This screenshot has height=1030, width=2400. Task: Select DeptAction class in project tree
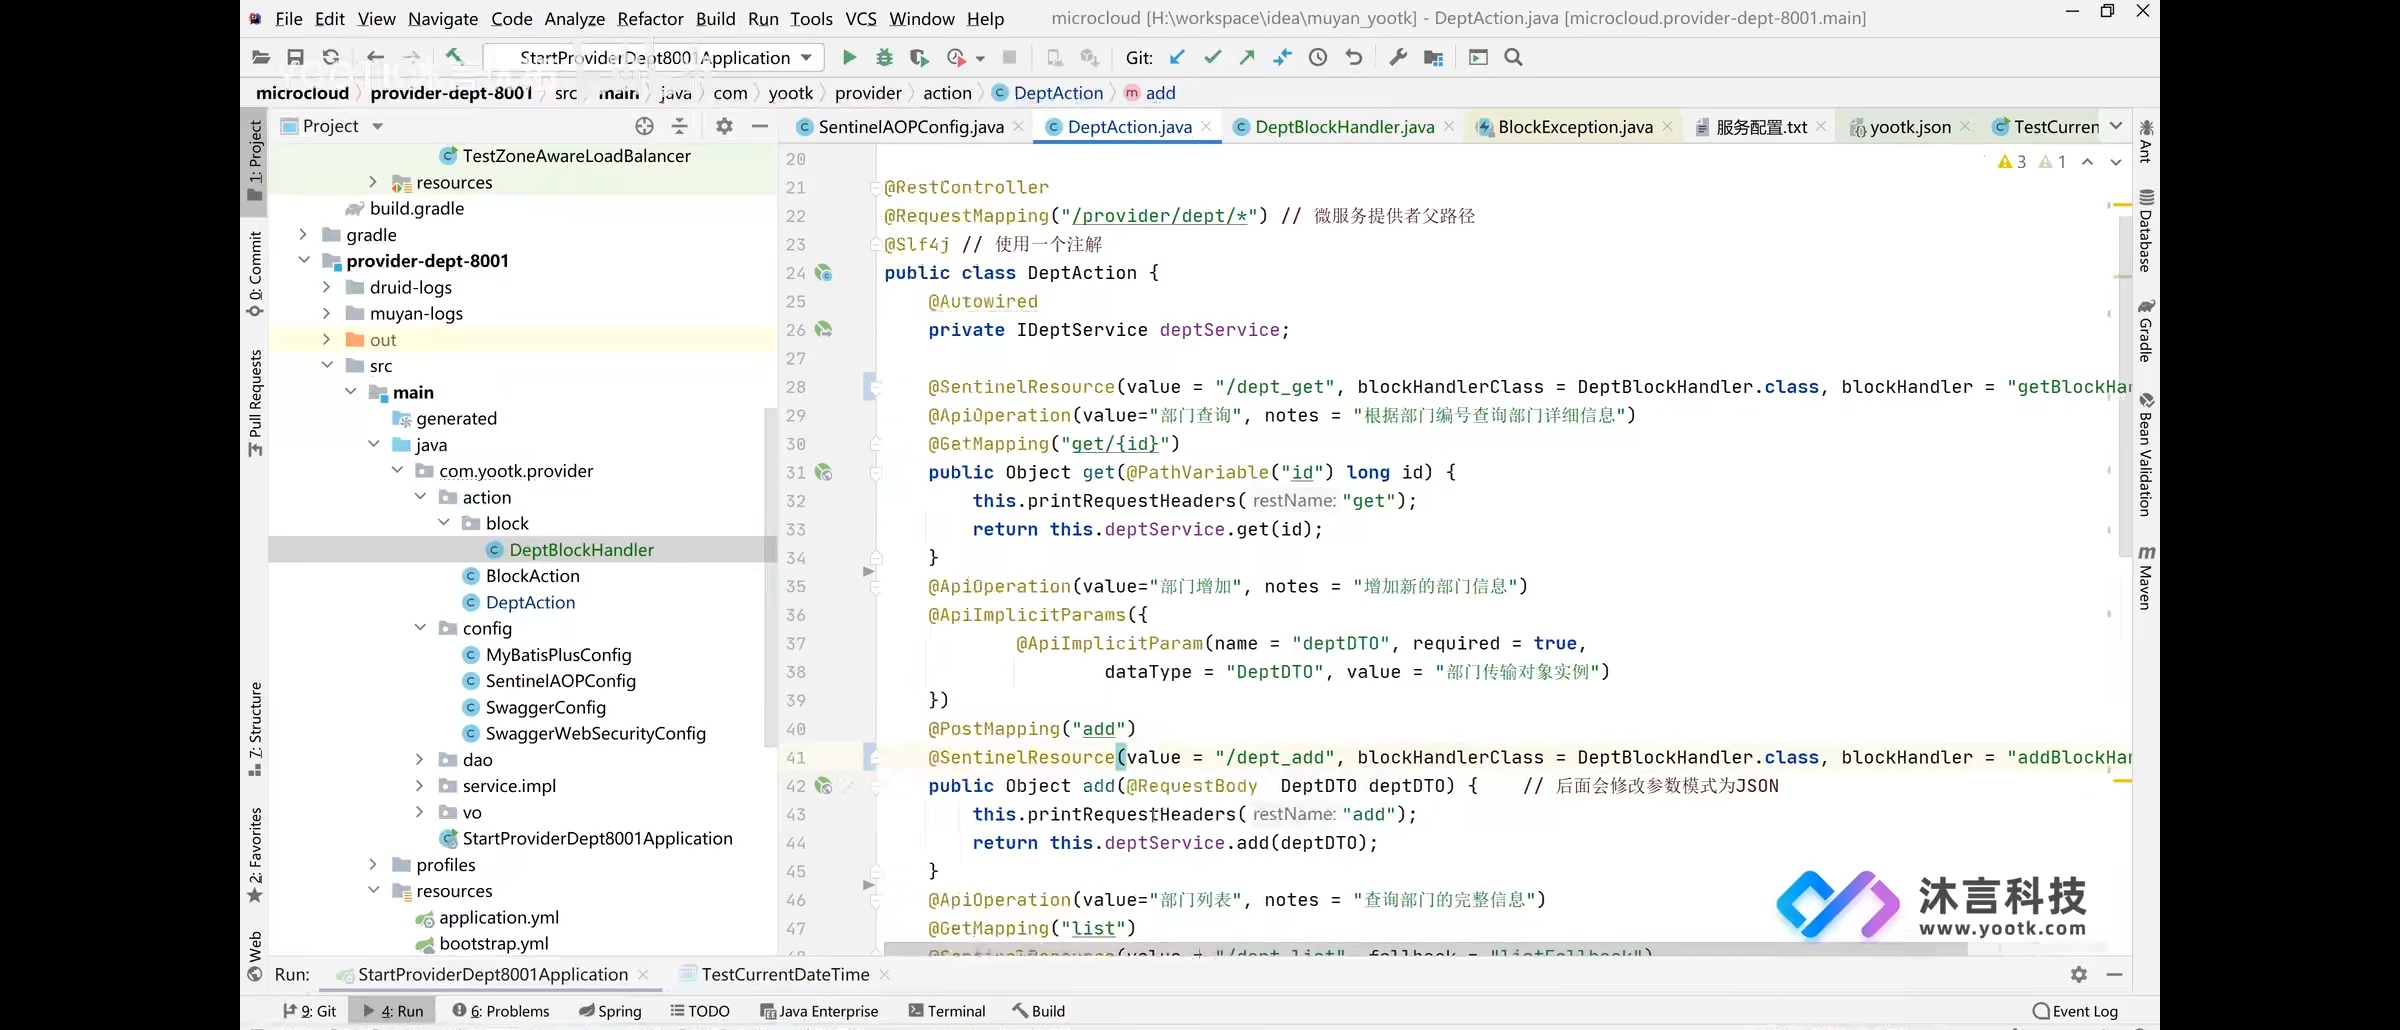pyautogui.click(x=530, y=602)
